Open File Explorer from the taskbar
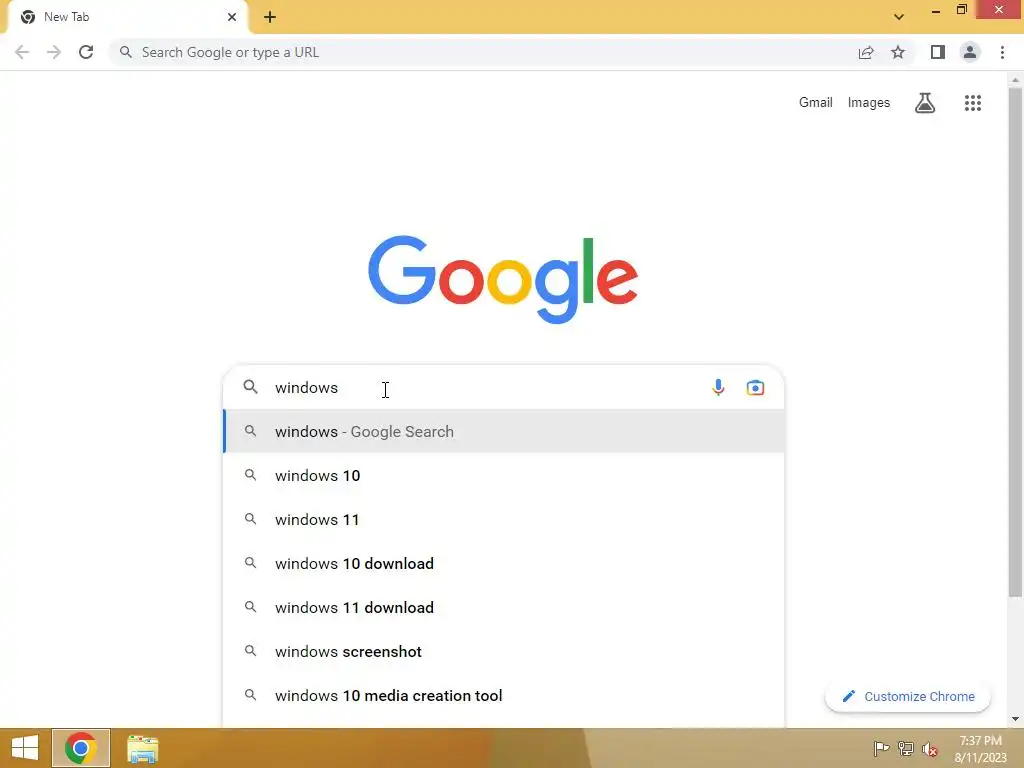Screen dimensions: 1024x768 tap(142, 748)
